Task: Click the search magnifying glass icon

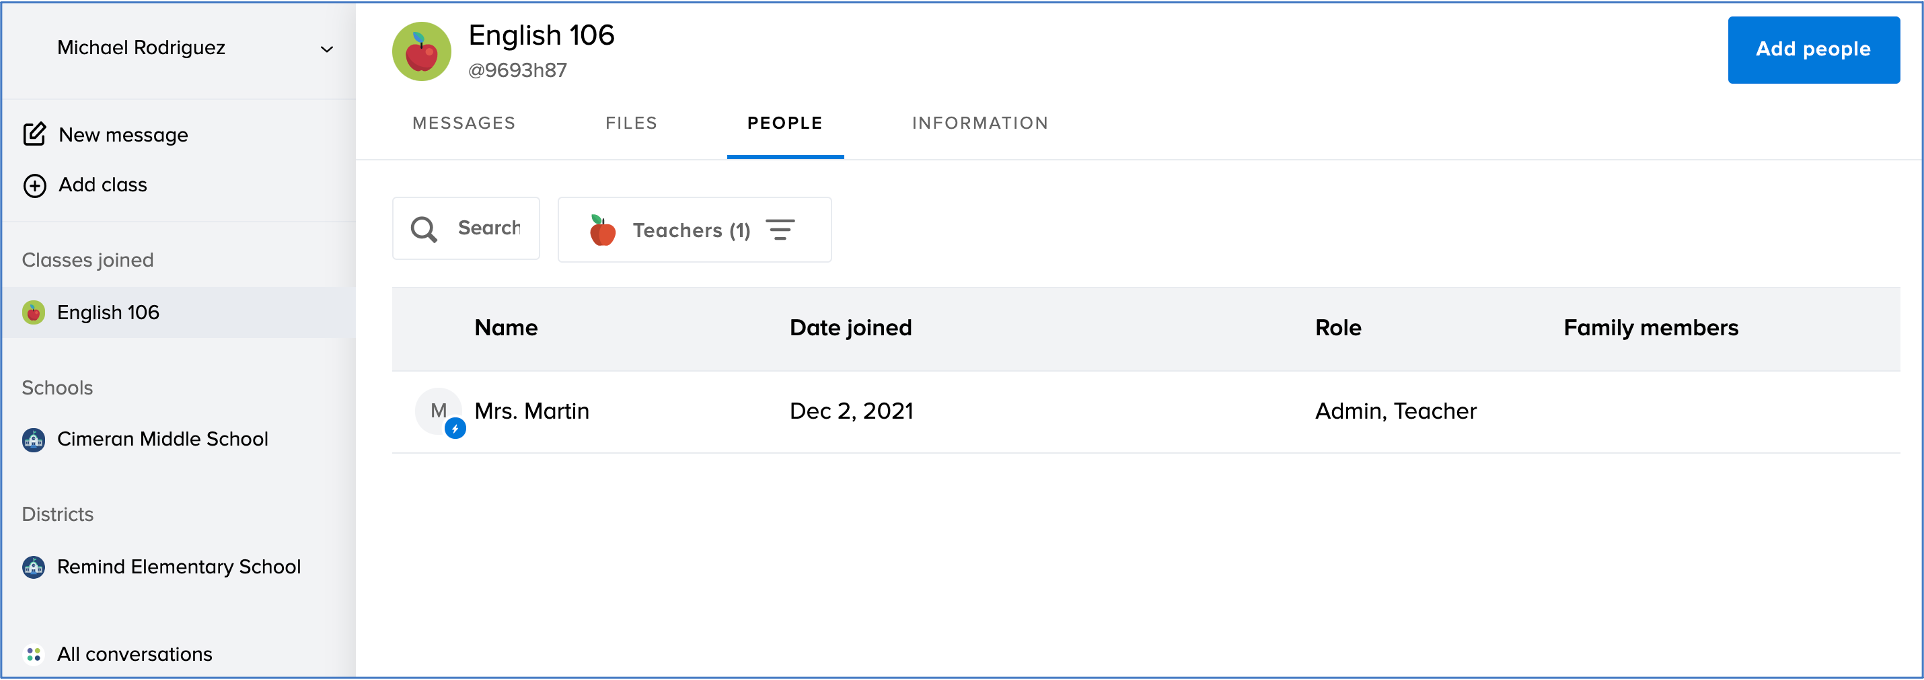Action: click(424, 230)
